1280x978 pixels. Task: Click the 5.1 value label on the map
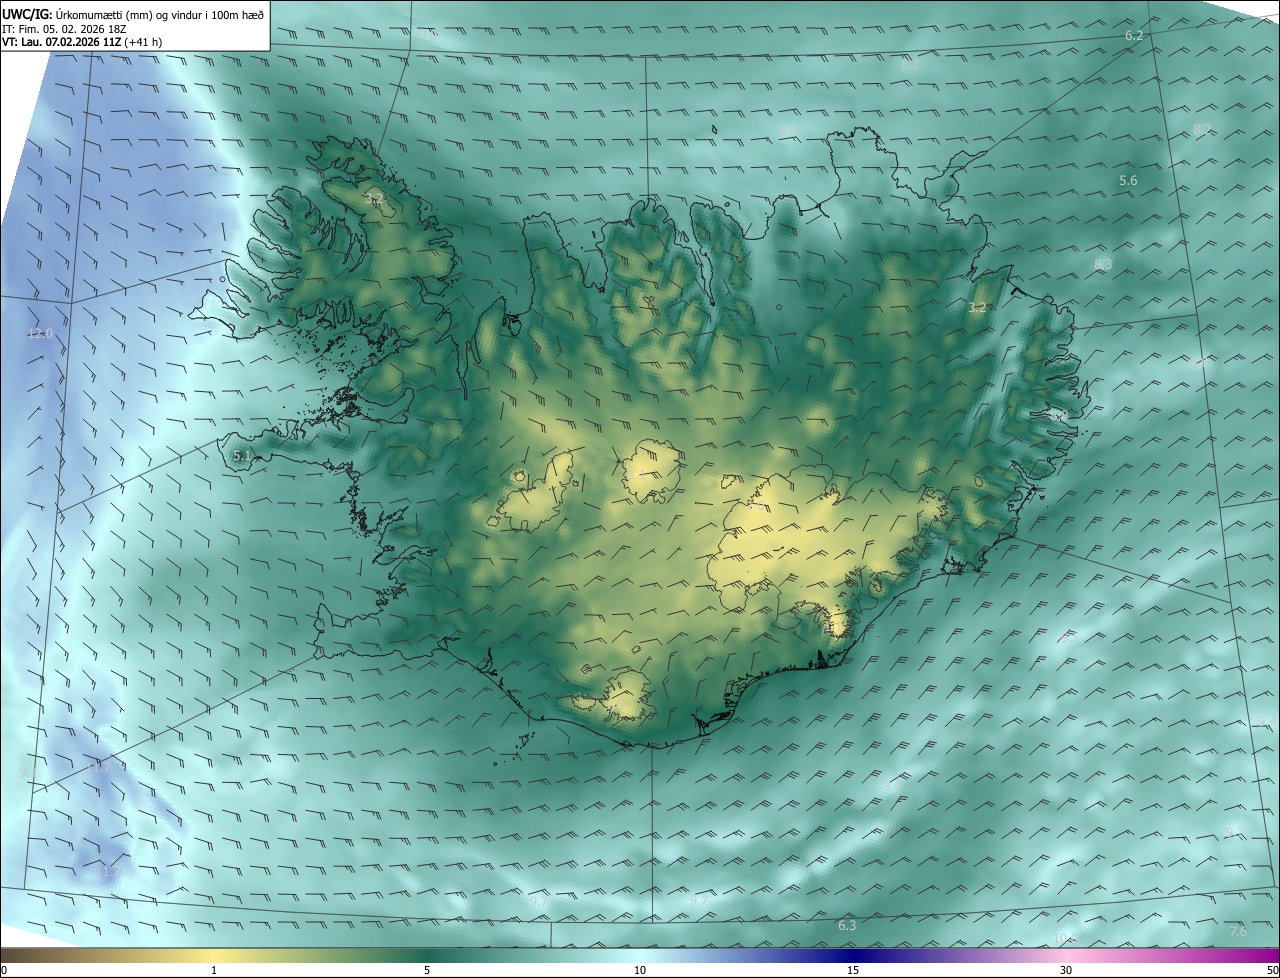pos(241,456)
